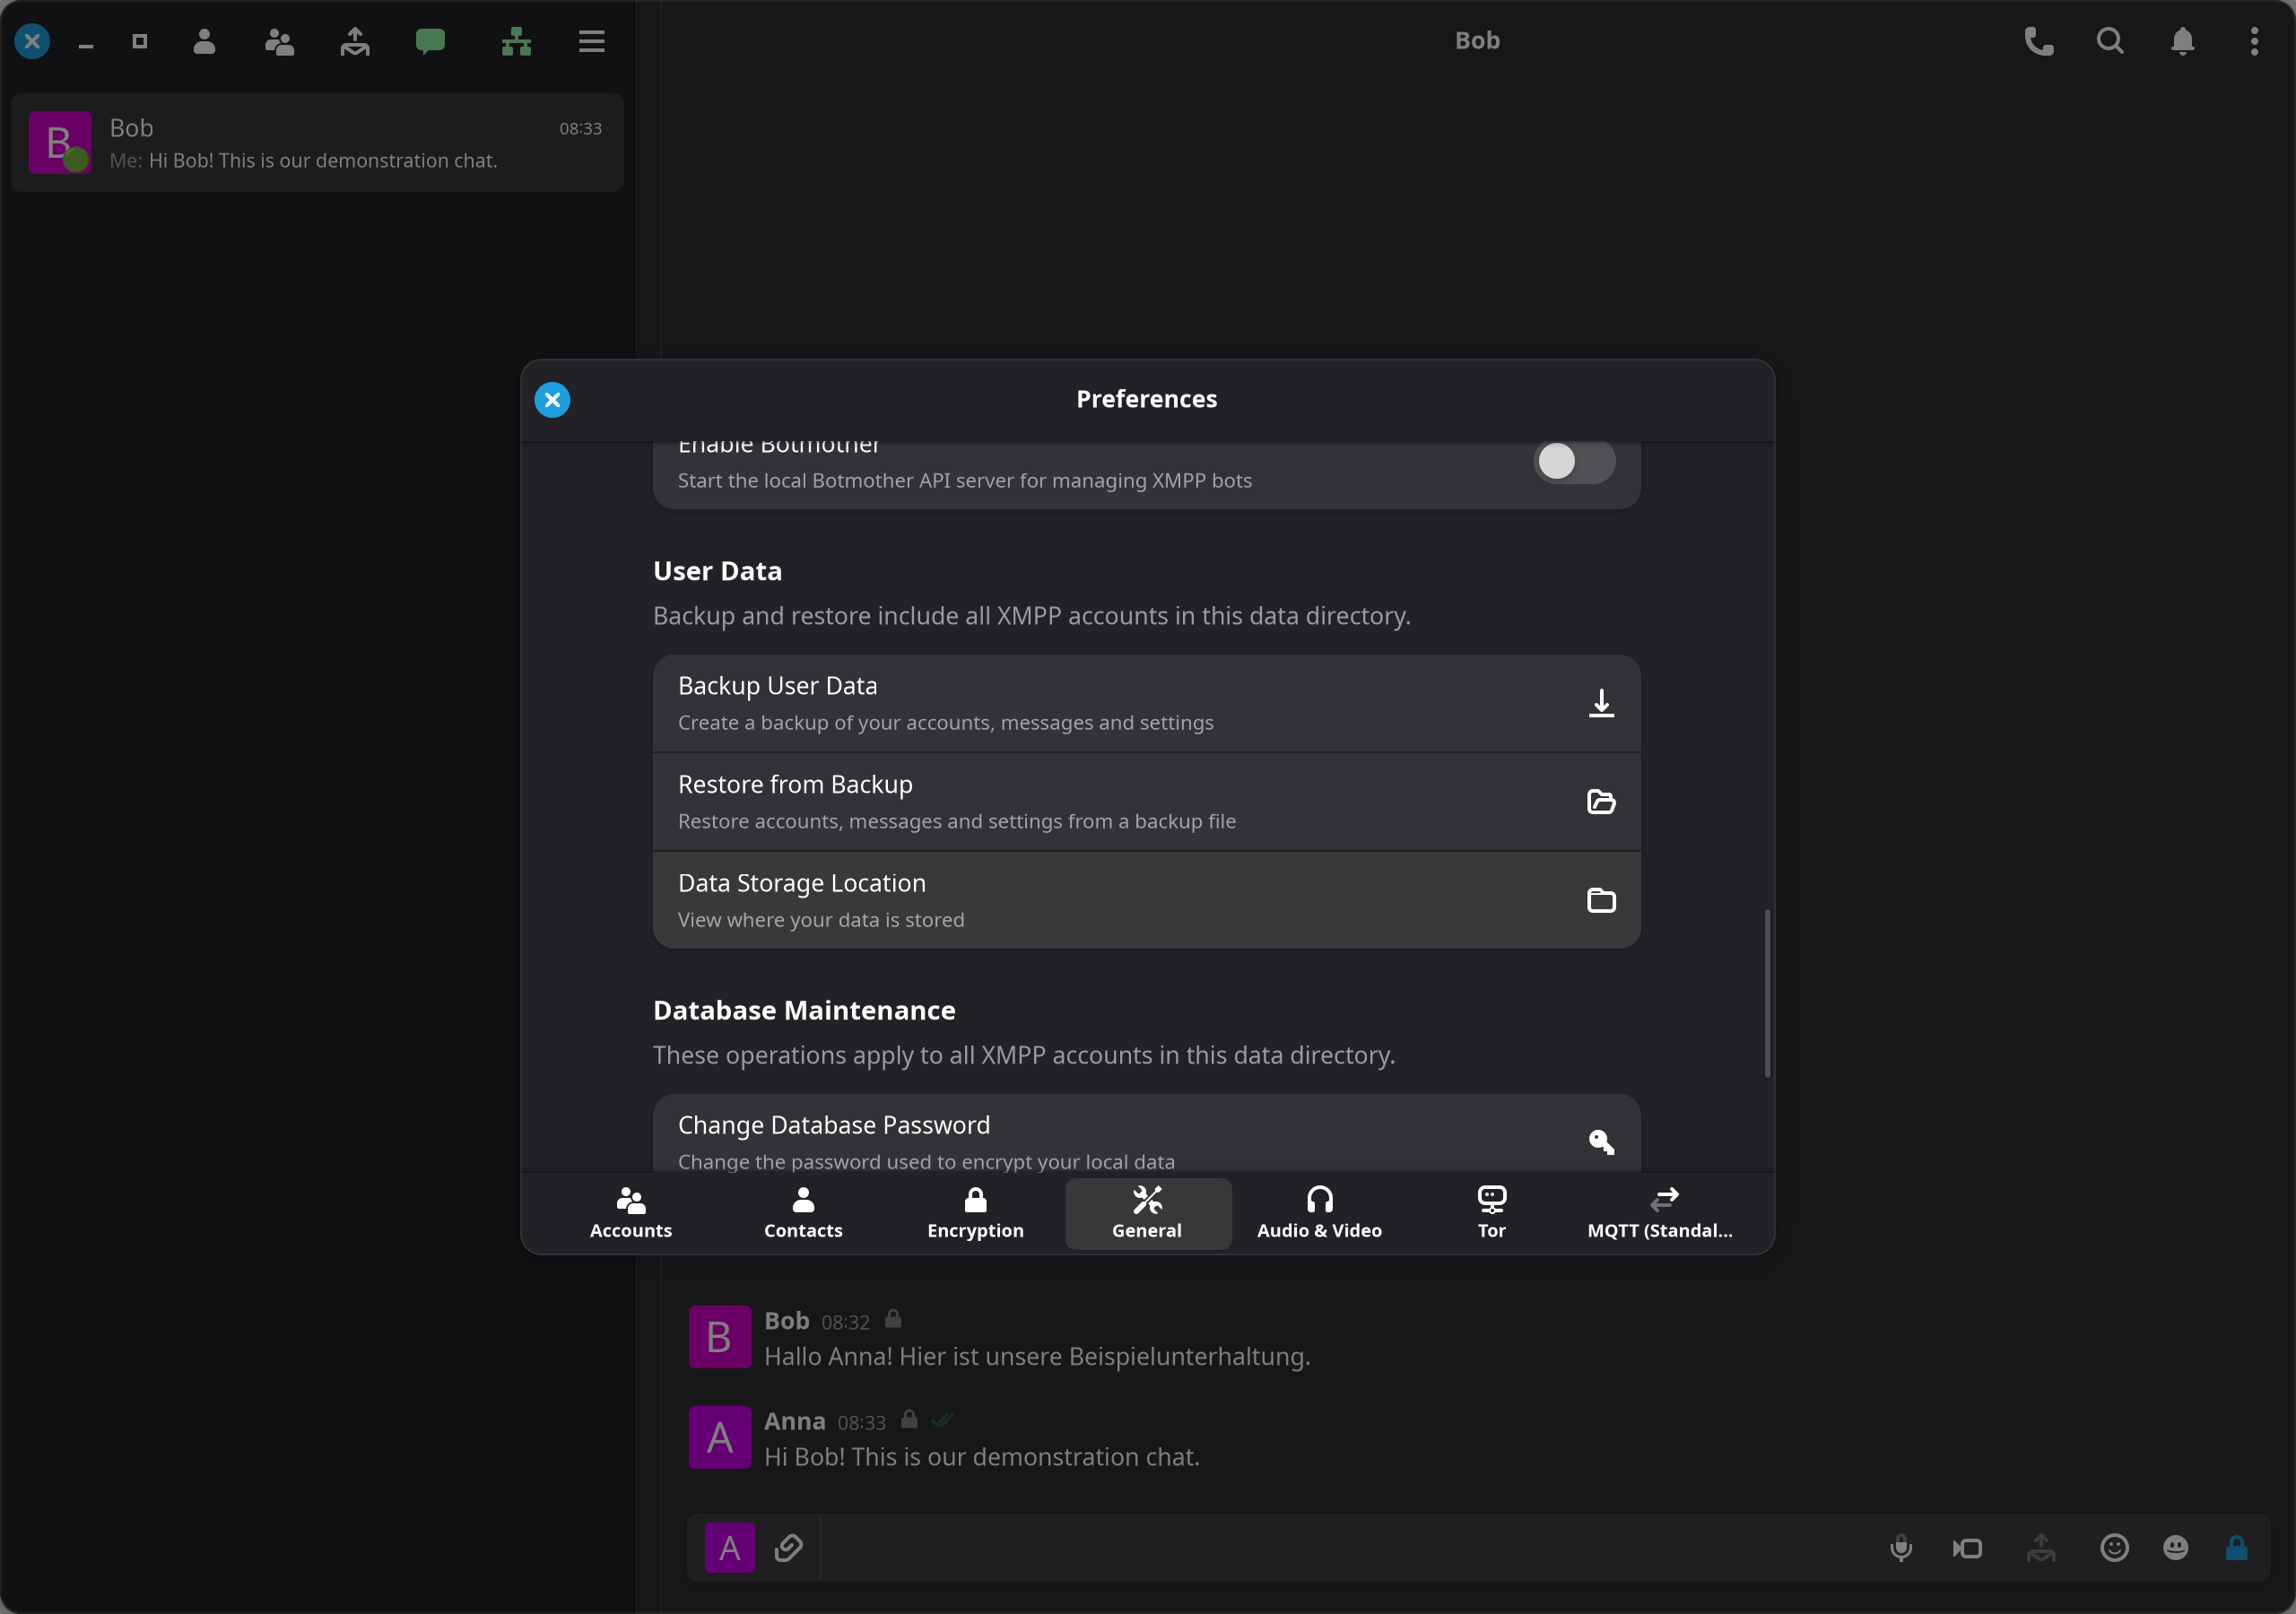Record a voice message with microphone icon
The image size is (2296, 1614).
click(1901, 1548)
